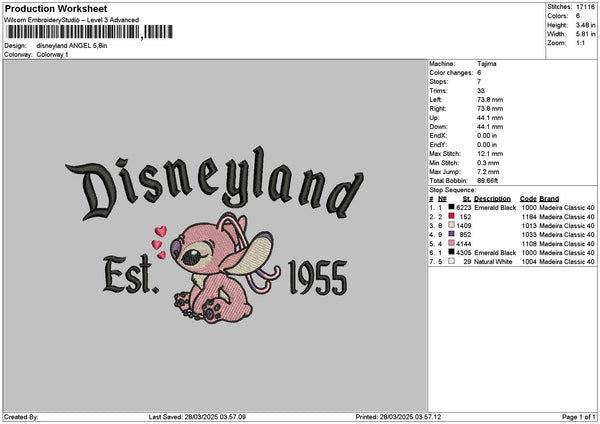This screenshot has width=600, height=424.
Task: Click the 'Natural White' description
Action: coord(493,262)
